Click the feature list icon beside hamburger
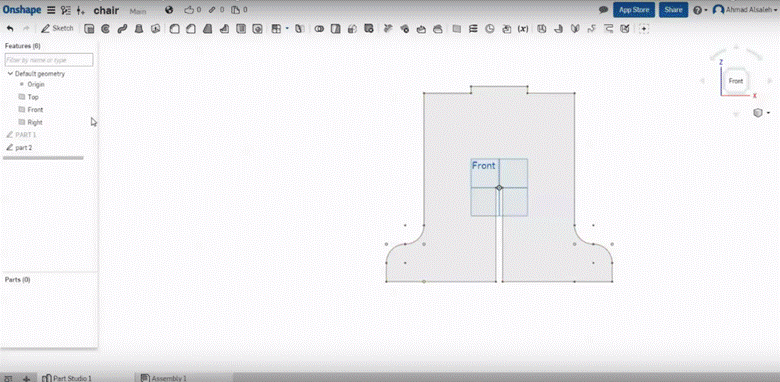The image size is (780, 382). click(x=66, y=10)
